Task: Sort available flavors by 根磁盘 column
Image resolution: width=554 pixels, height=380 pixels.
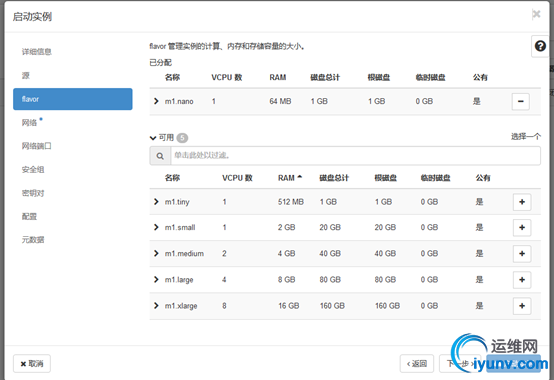Action: coord(385,178)
